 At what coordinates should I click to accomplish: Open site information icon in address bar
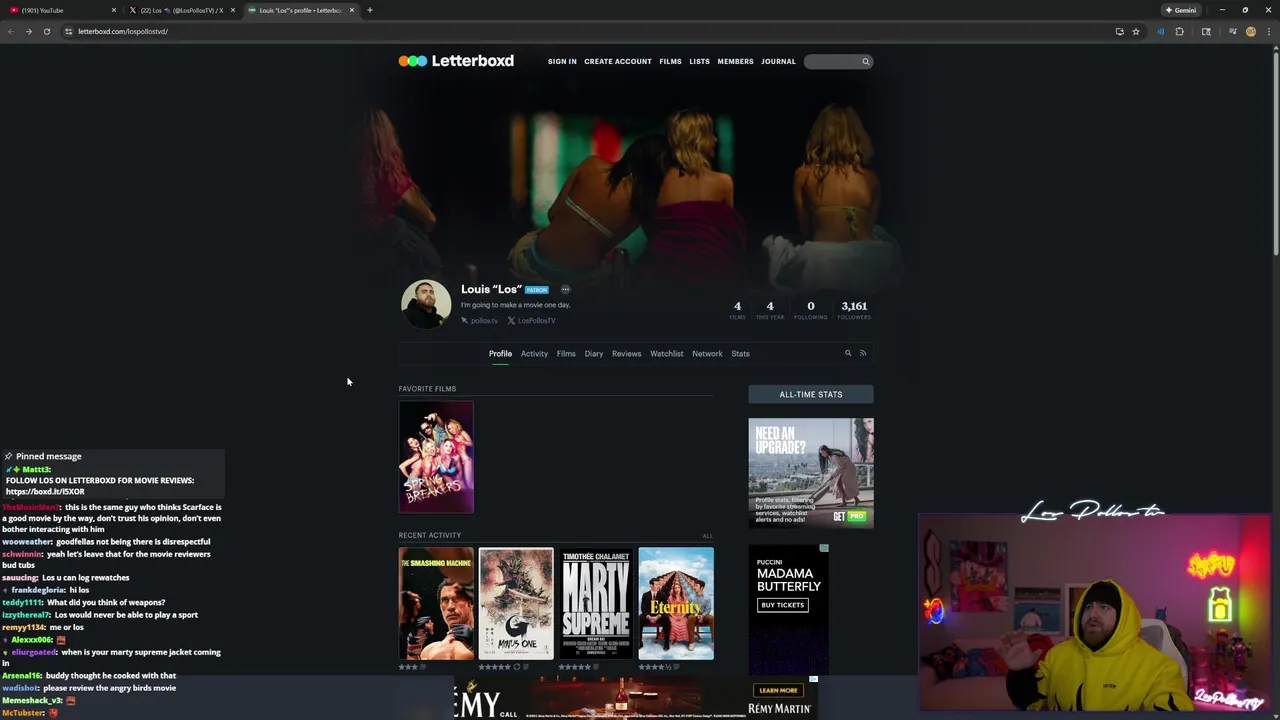tap(68, 31)
